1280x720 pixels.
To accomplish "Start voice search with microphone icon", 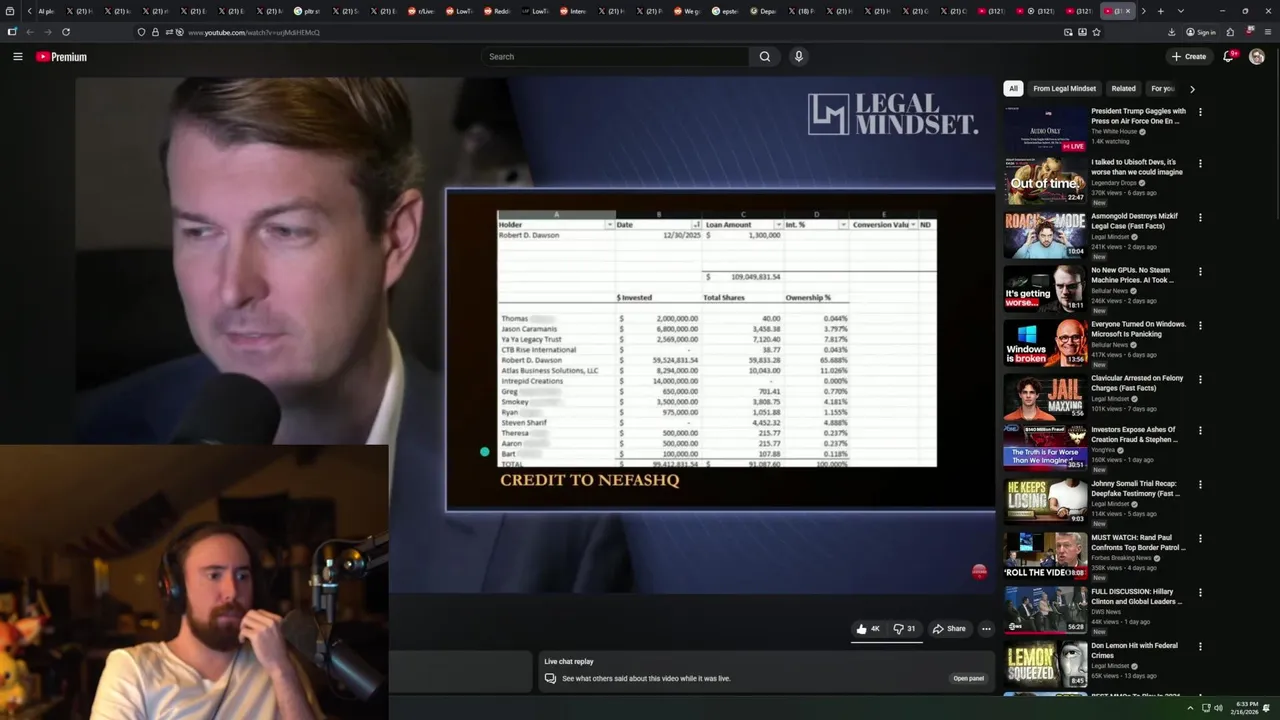I will 798,57.
